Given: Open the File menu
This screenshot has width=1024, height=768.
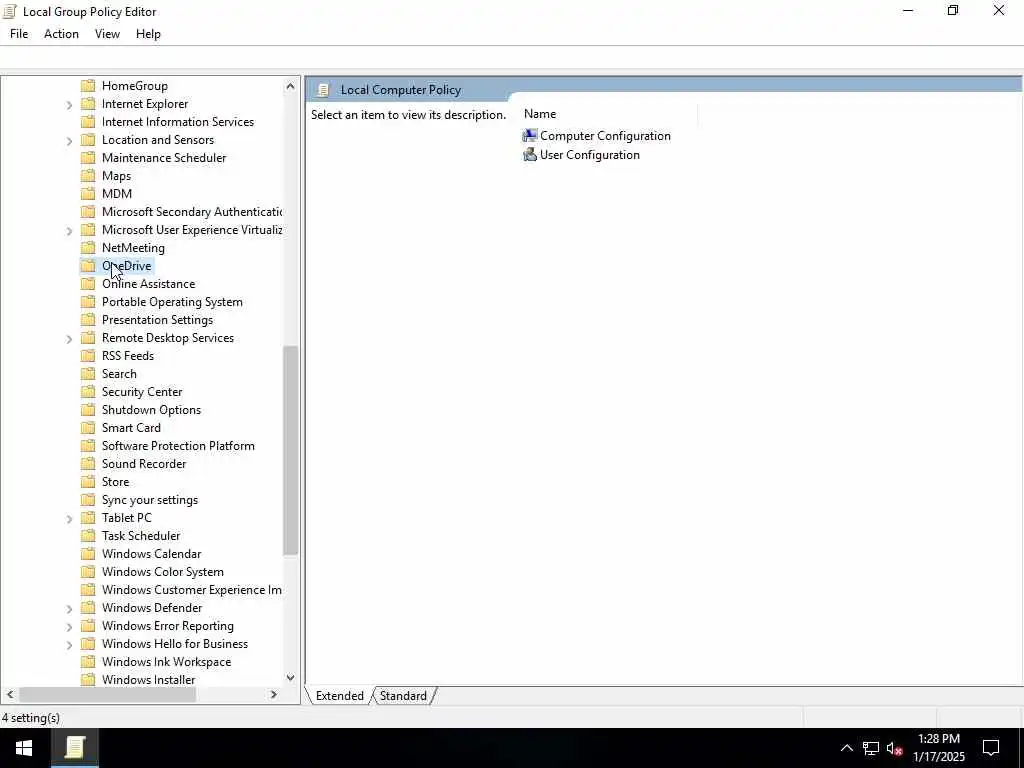Looking at the screenshot, I should point(19,34).
